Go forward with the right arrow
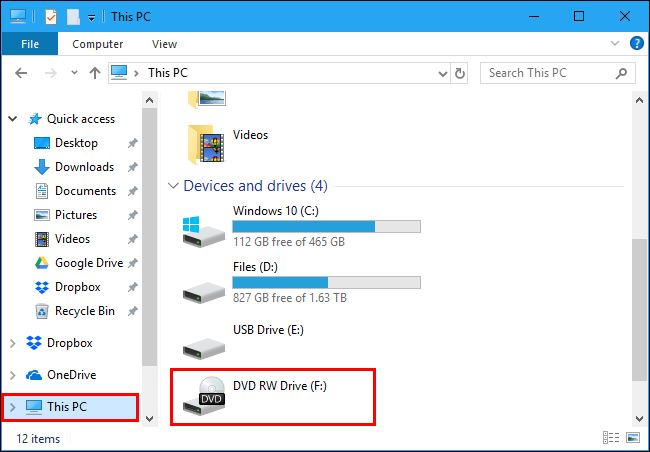The image size is (650, 452). point(51,73)
